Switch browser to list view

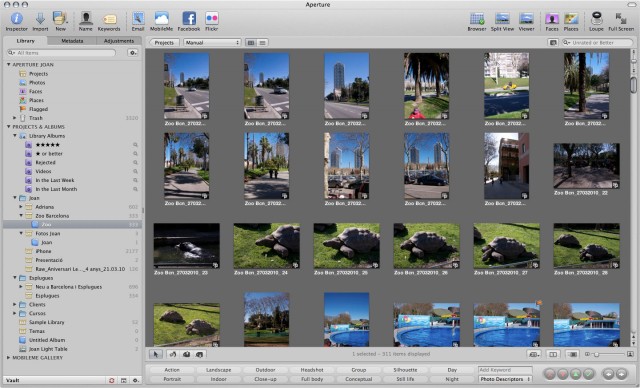262,42
